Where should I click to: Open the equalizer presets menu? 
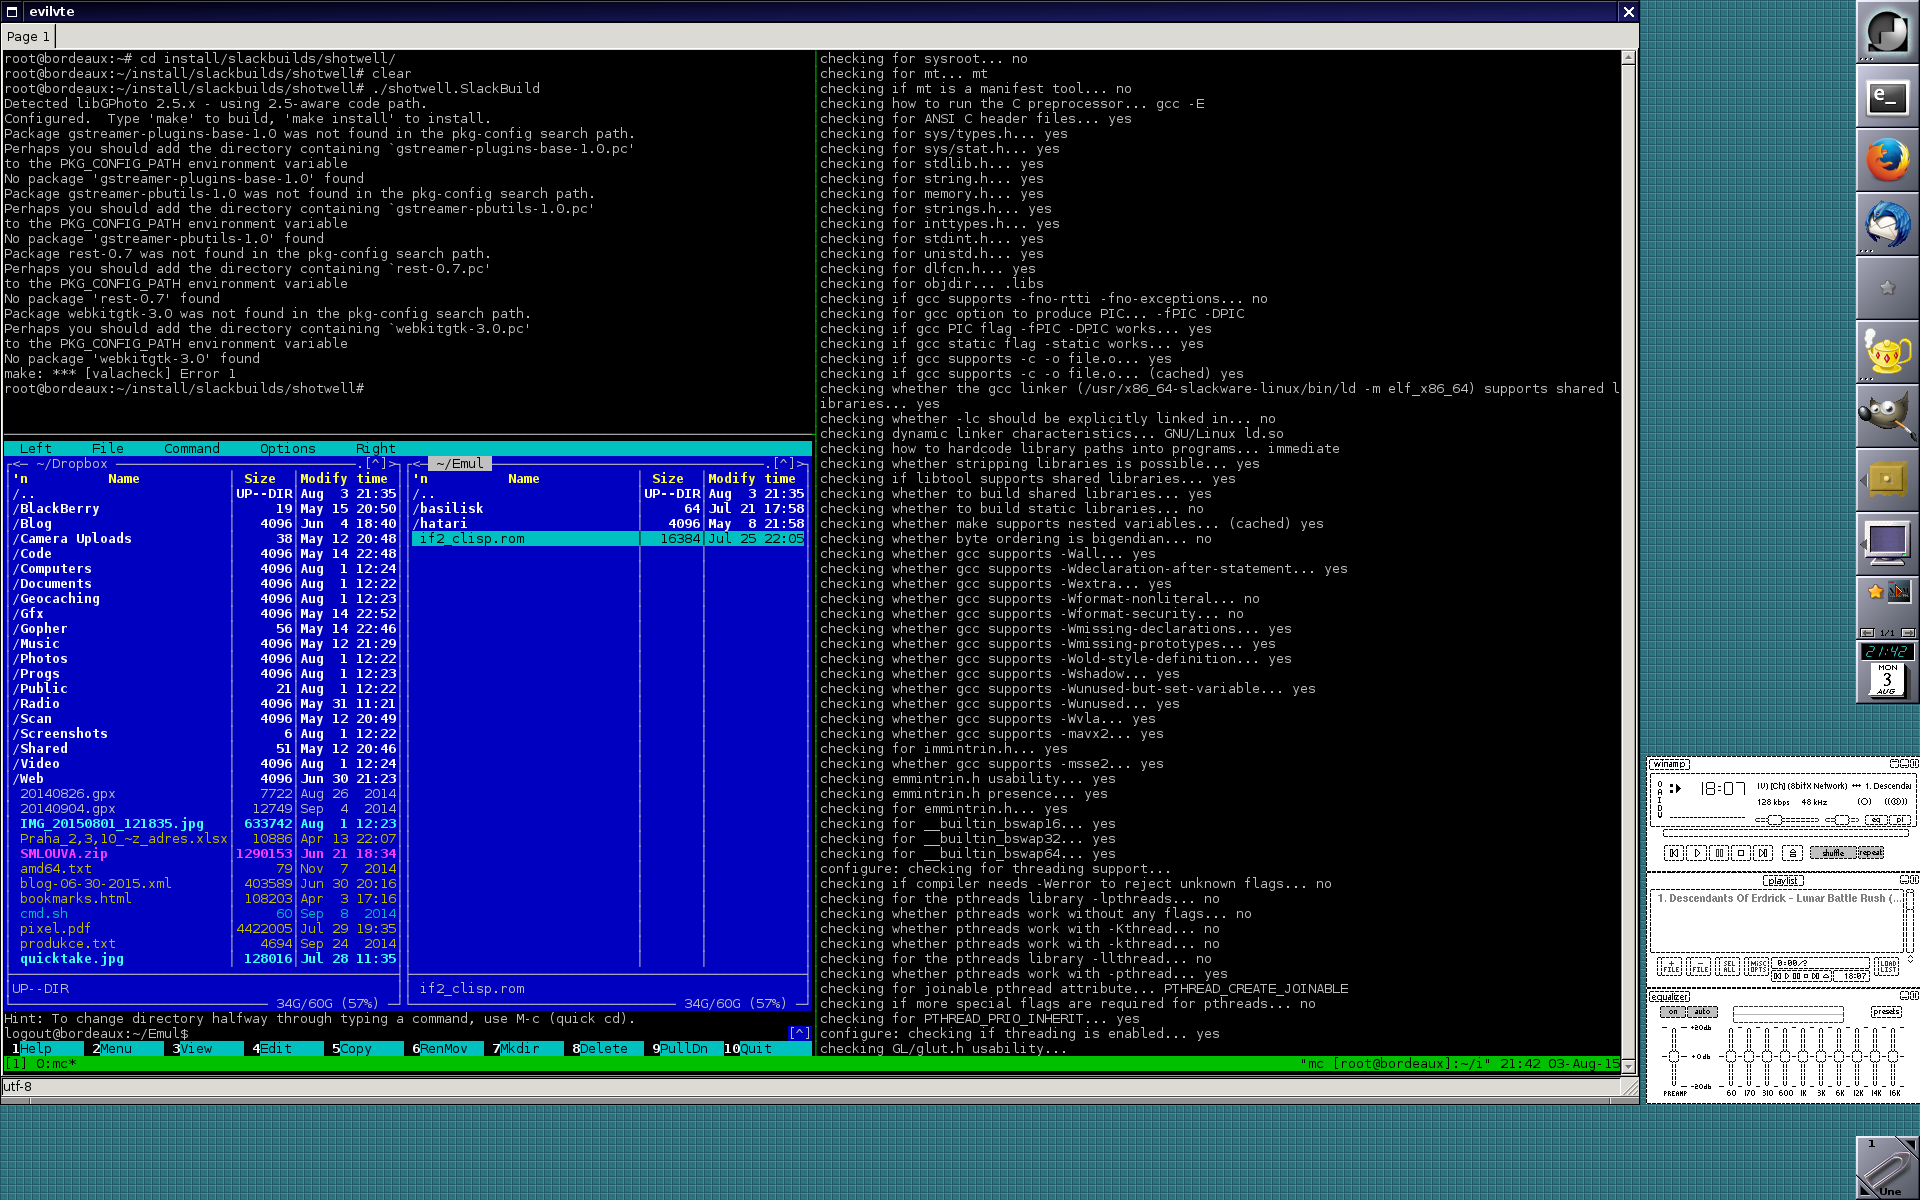click(1886, 1012)
